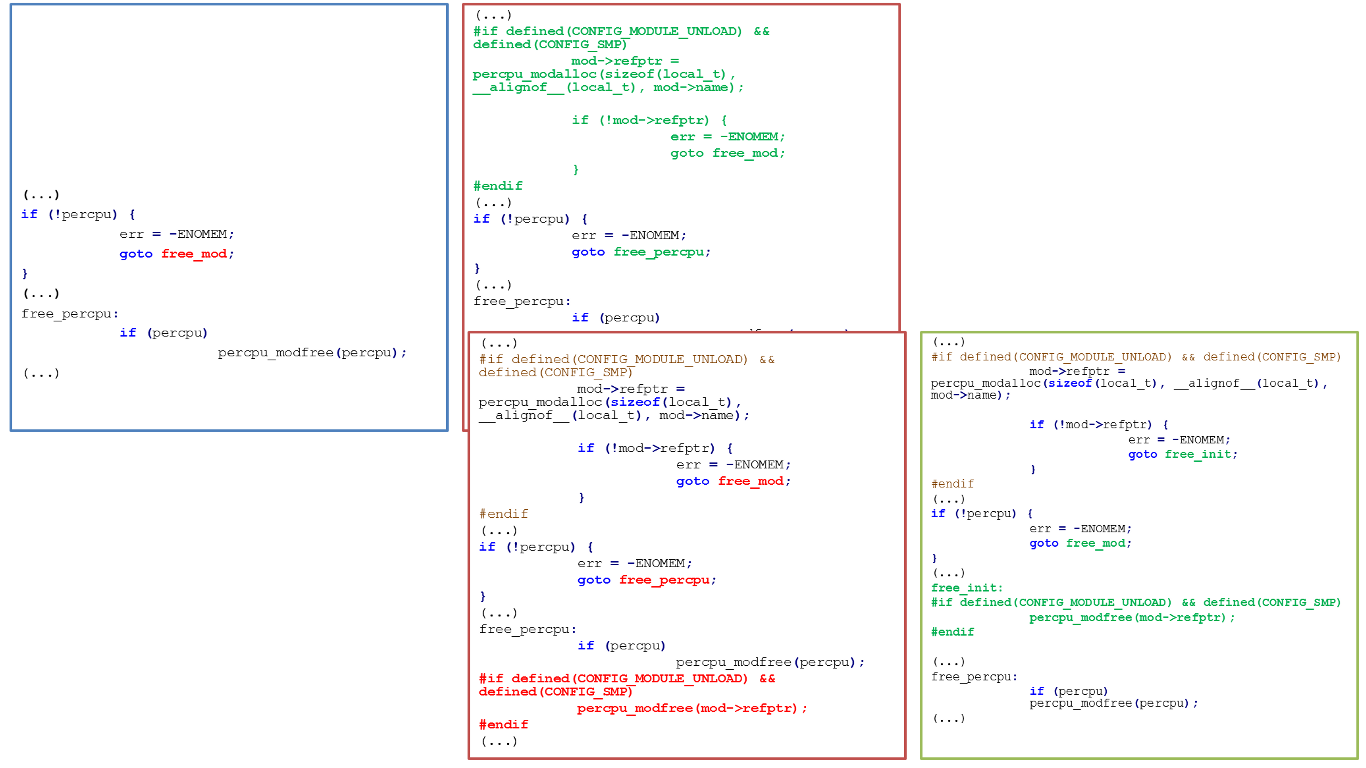Click green #endif in the green box
1366x768 pixels.
coord(952,632)
